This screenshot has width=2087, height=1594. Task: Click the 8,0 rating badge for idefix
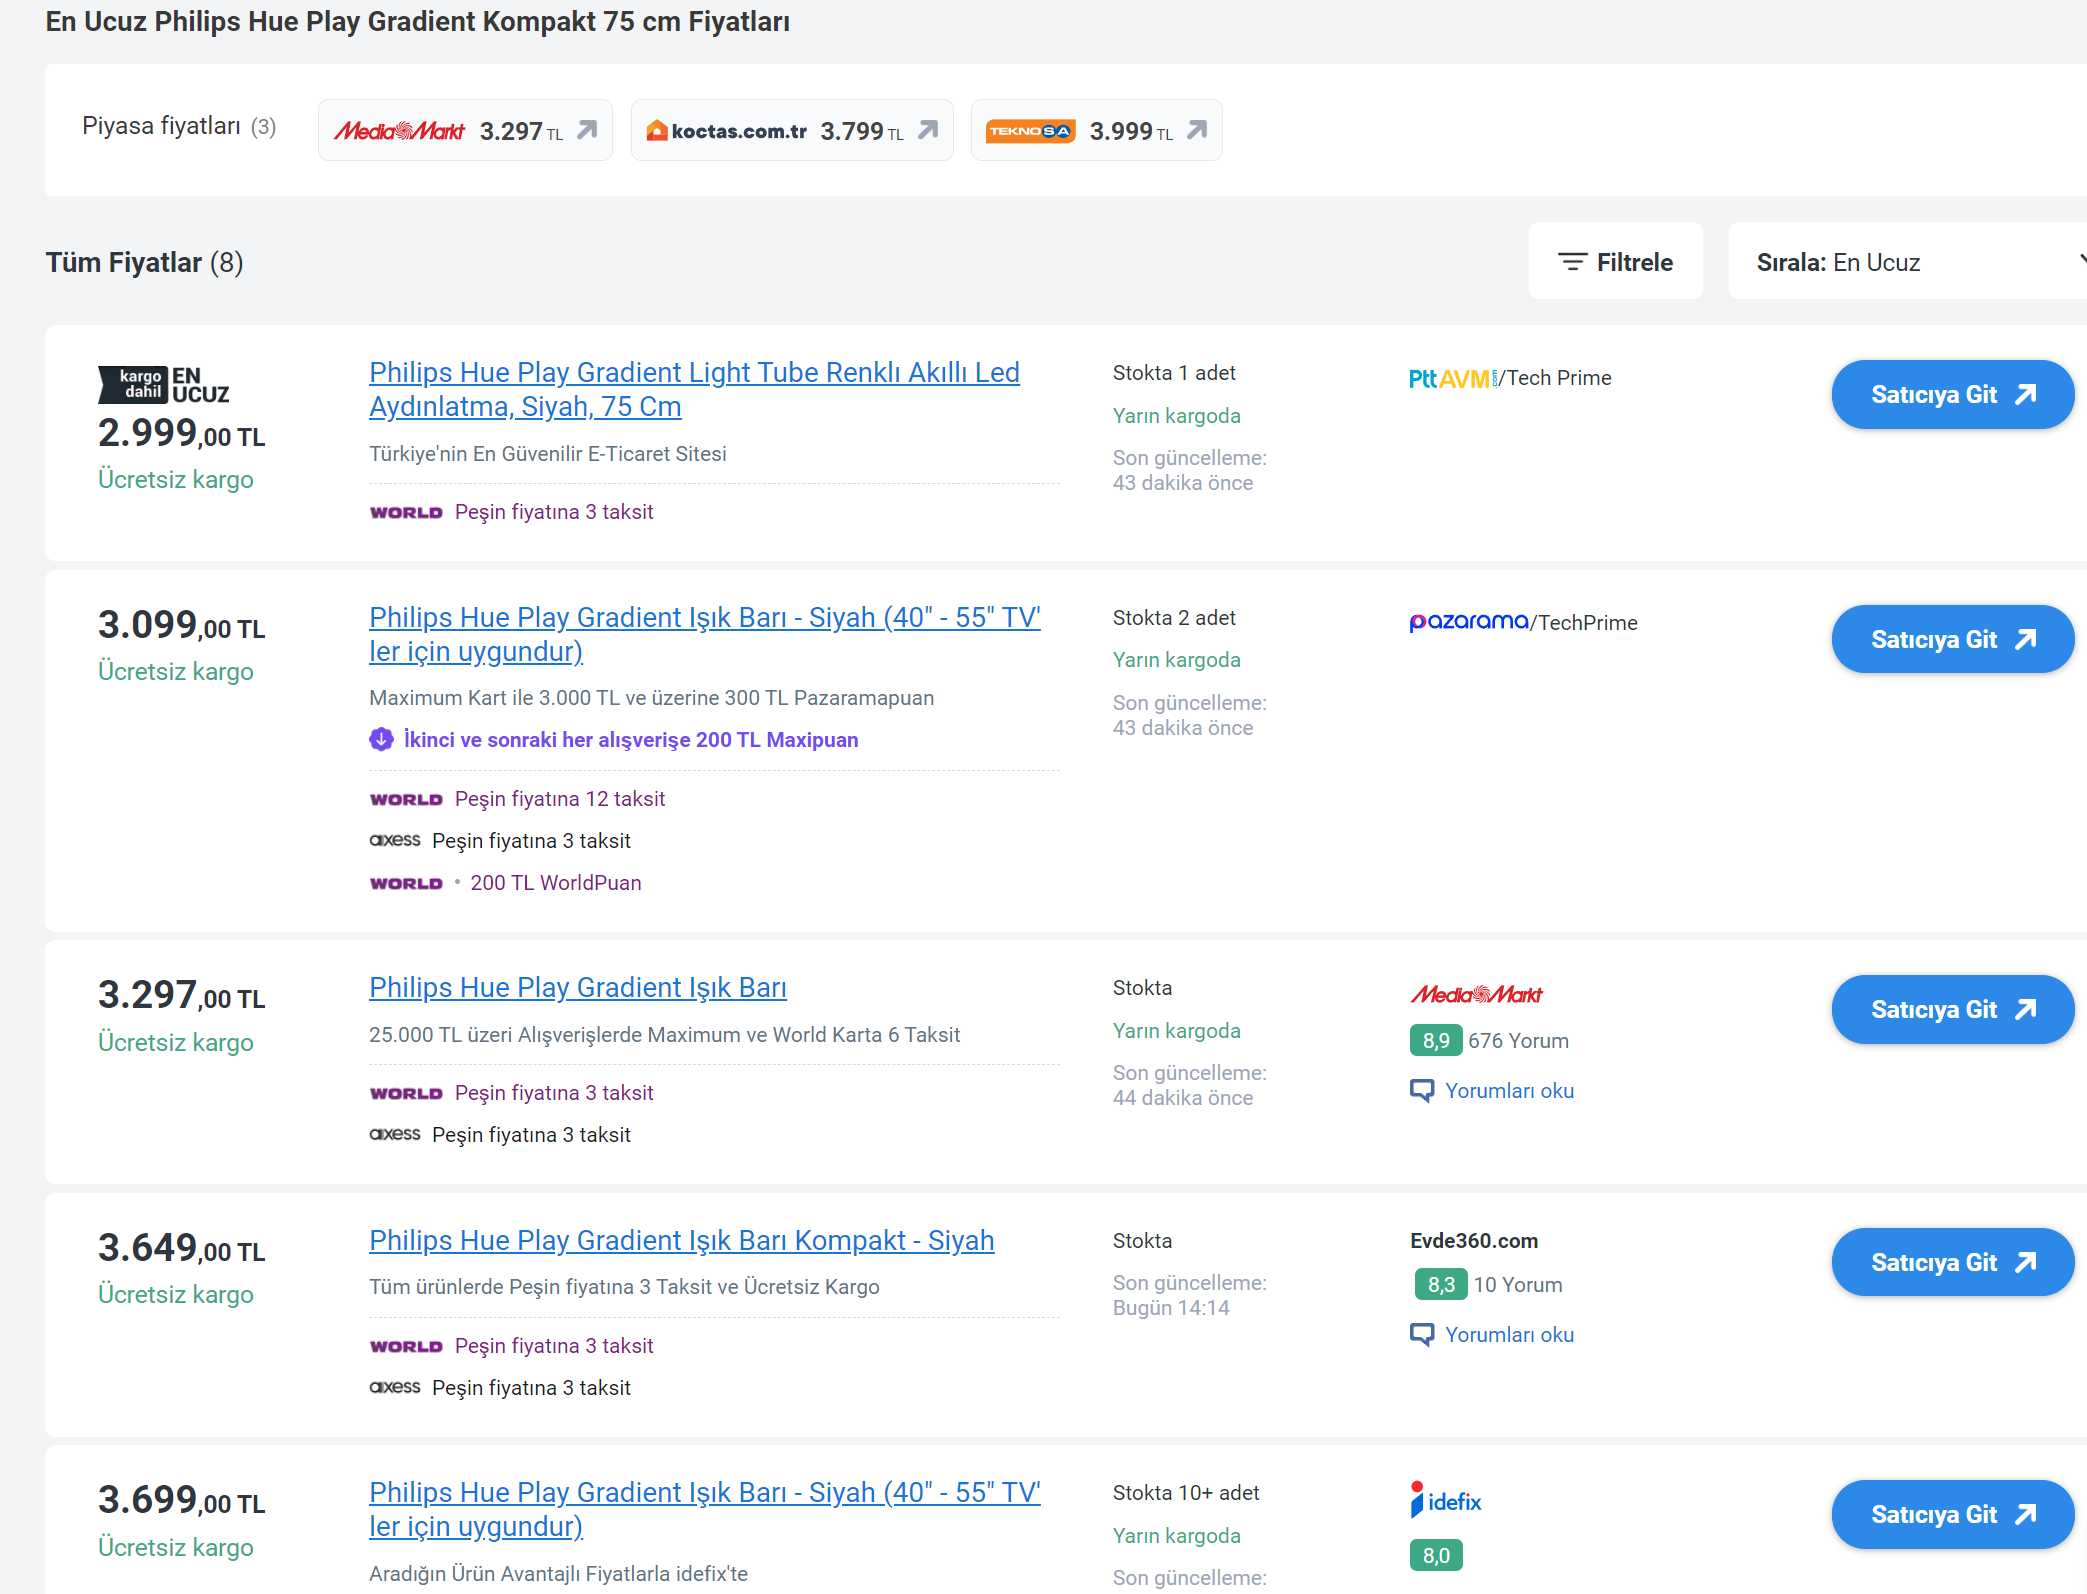[x=1436, y=1555]
